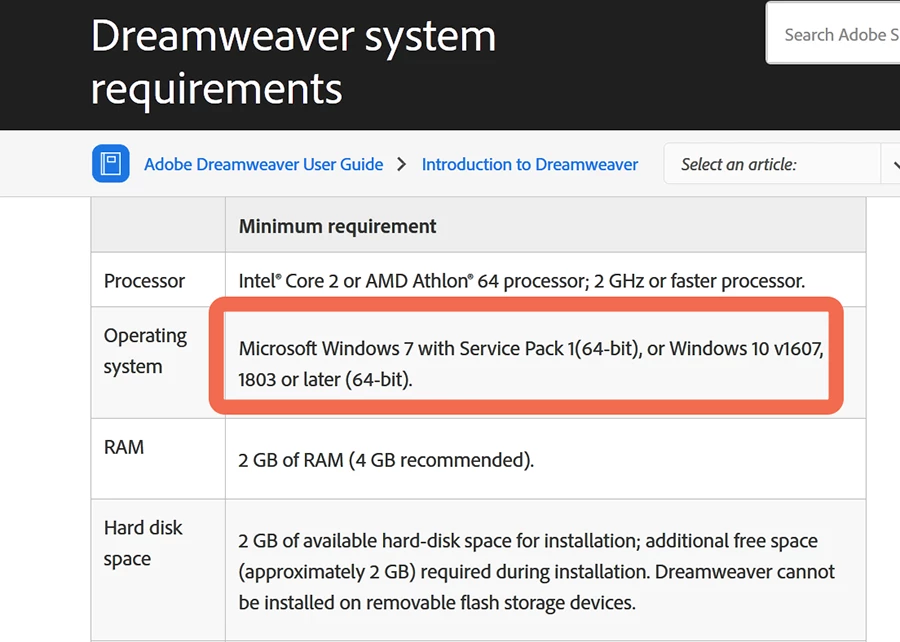
Task: Click the Intel Core 2 processor requirement text
Action: pyautogui.click(x=522, y=281)
